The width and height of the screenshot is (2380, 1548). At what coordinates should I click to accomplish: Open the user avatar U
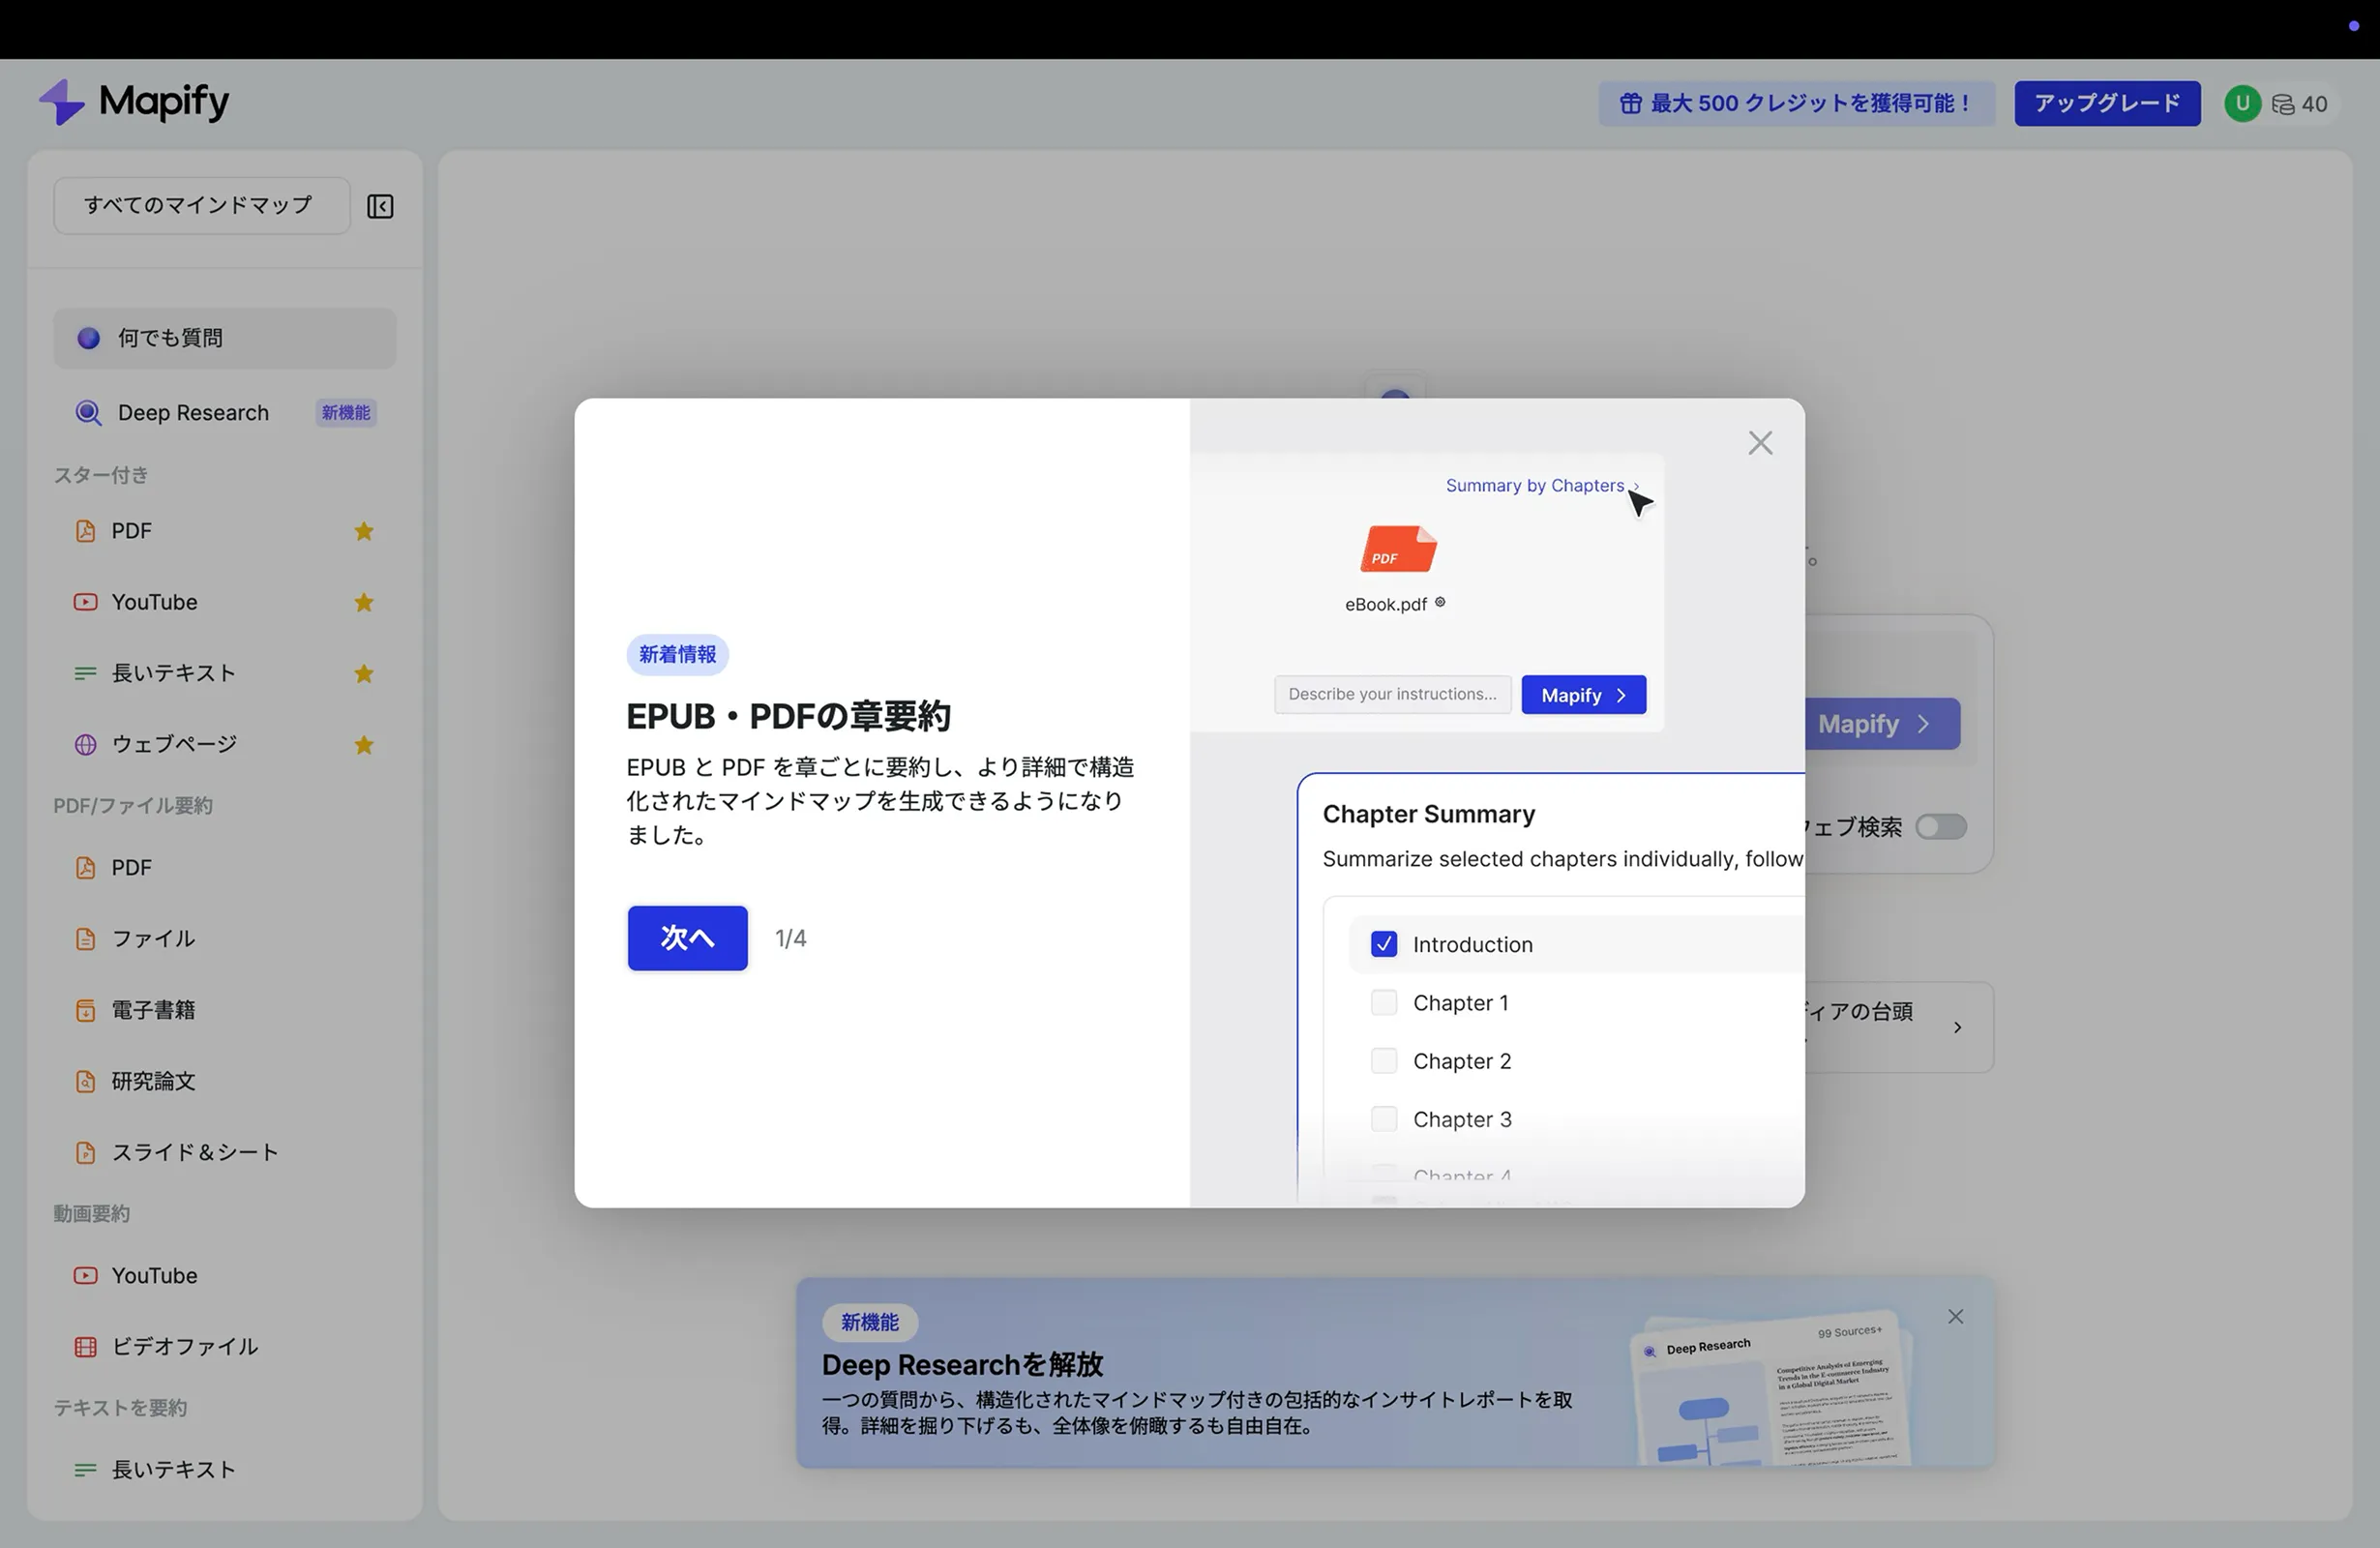(2242, 103)
